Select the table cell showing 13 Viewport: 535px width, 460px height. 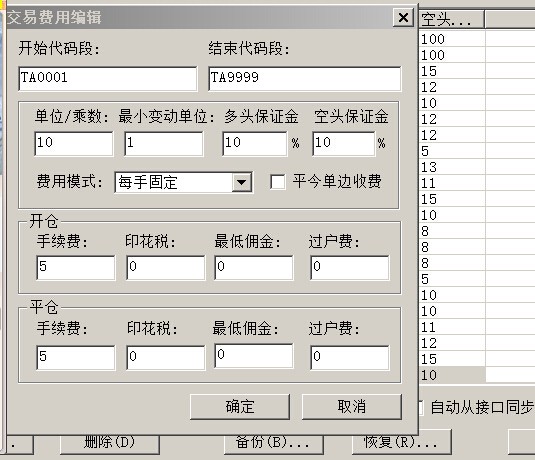coord(452,167)
